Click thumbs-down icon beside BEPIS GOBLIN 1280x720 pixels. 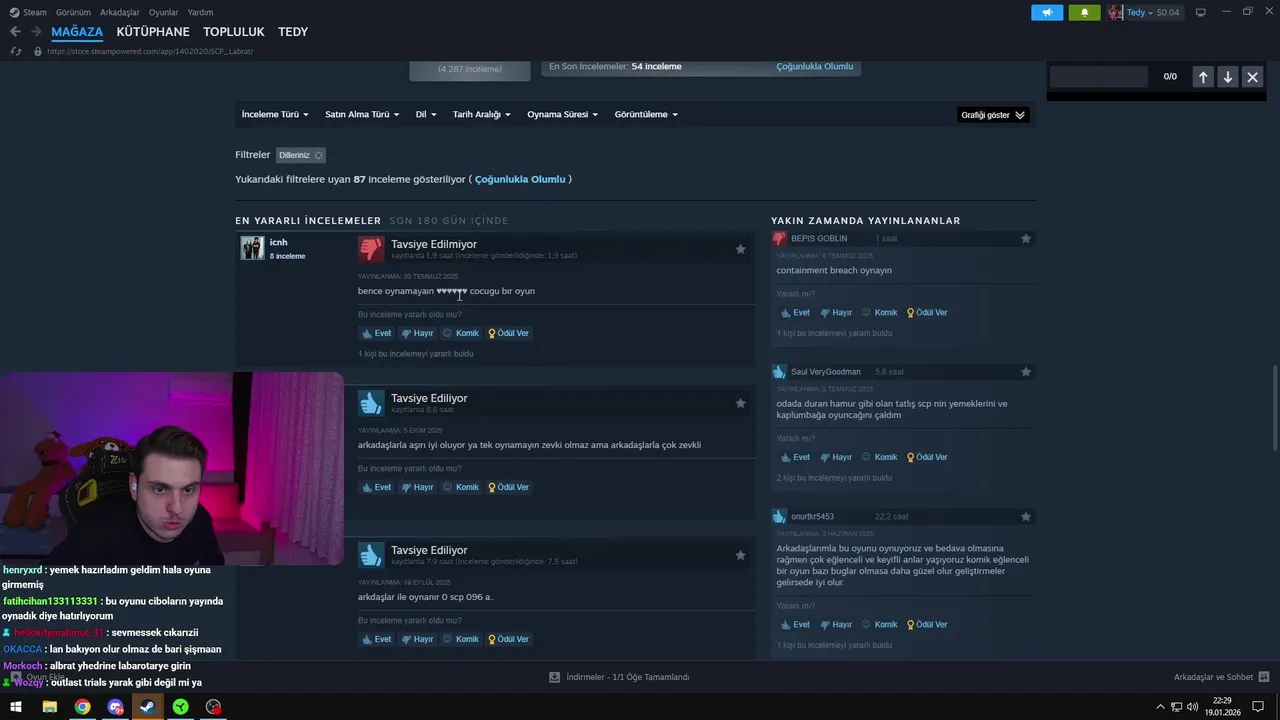(x=779, y=238)
